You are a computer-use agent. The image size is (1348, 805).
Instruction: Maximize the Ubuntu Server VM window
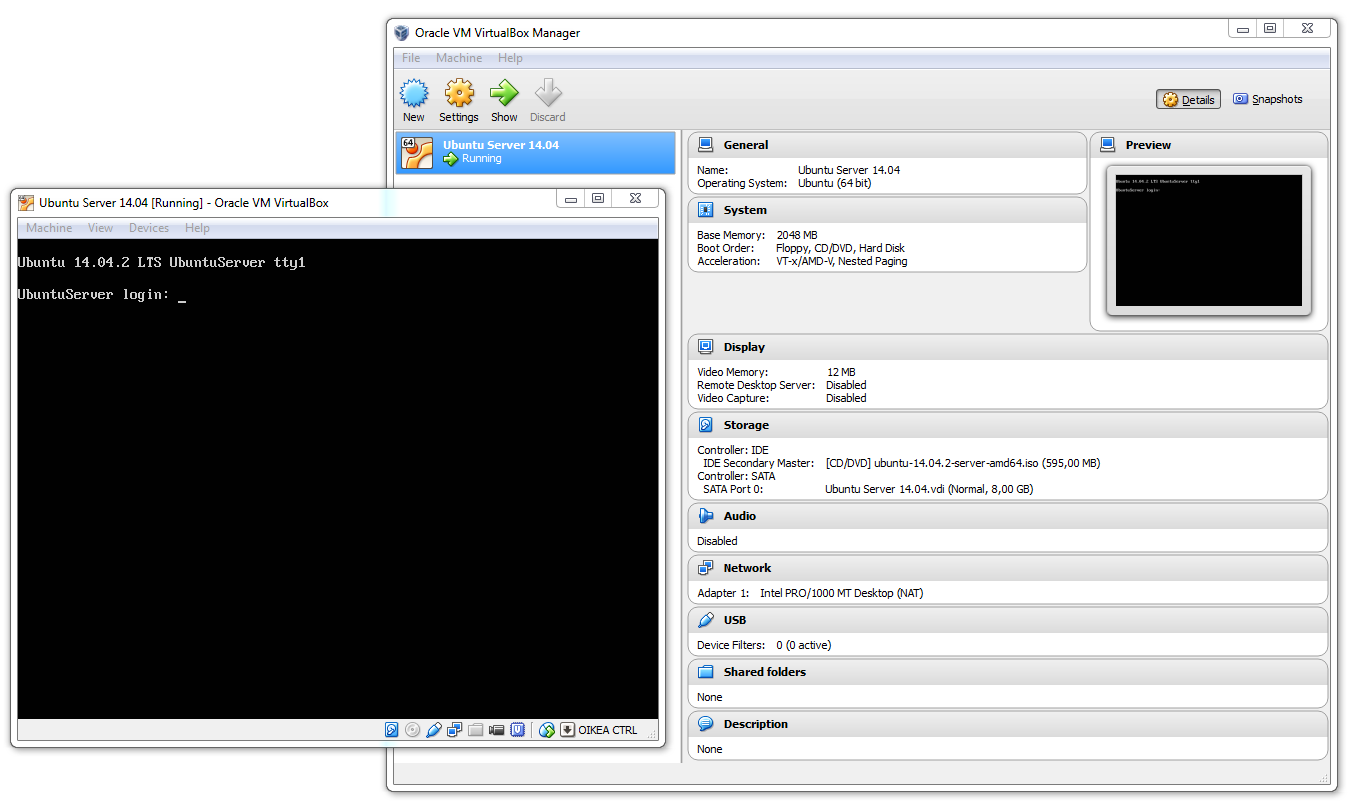coord(598,198)
